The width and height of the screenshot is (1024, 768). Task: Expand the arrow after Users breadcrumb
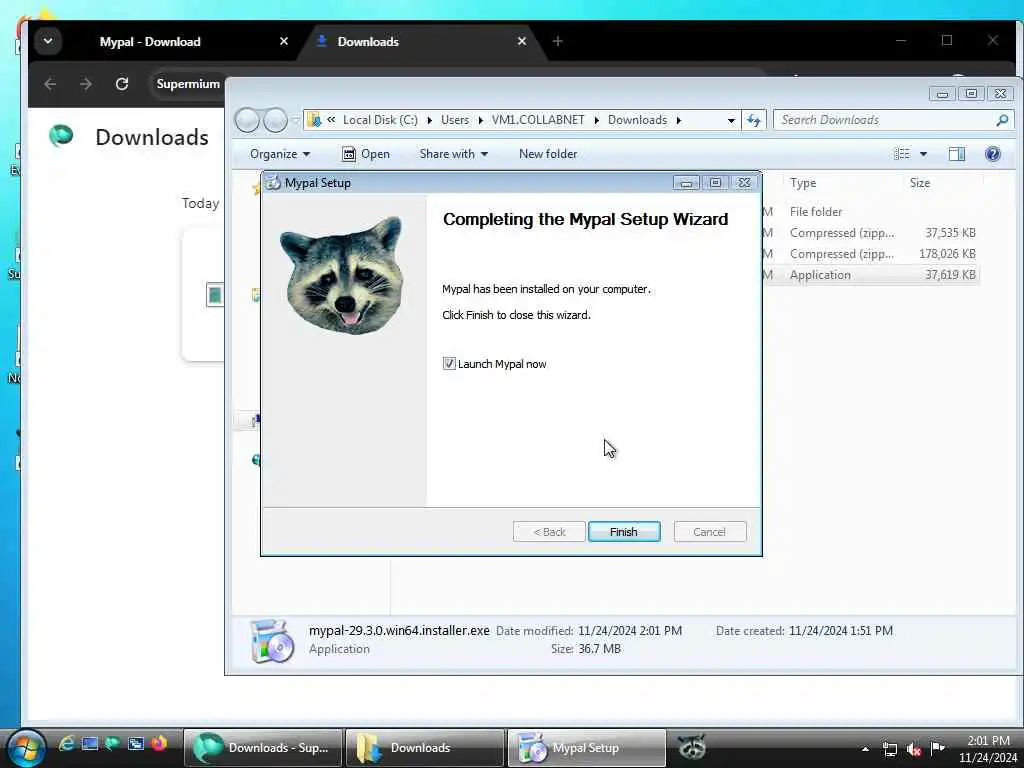(x=481, y=120)
